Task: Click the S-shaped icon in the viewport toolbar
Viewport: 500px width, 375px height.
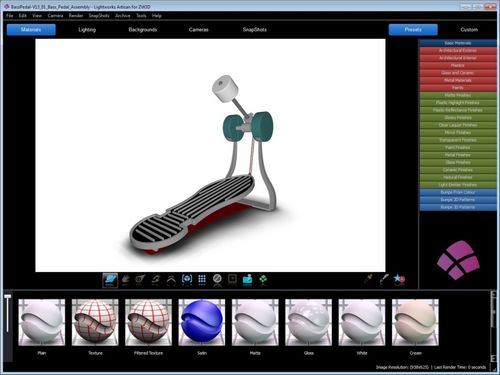Action: tap(156, 280)
